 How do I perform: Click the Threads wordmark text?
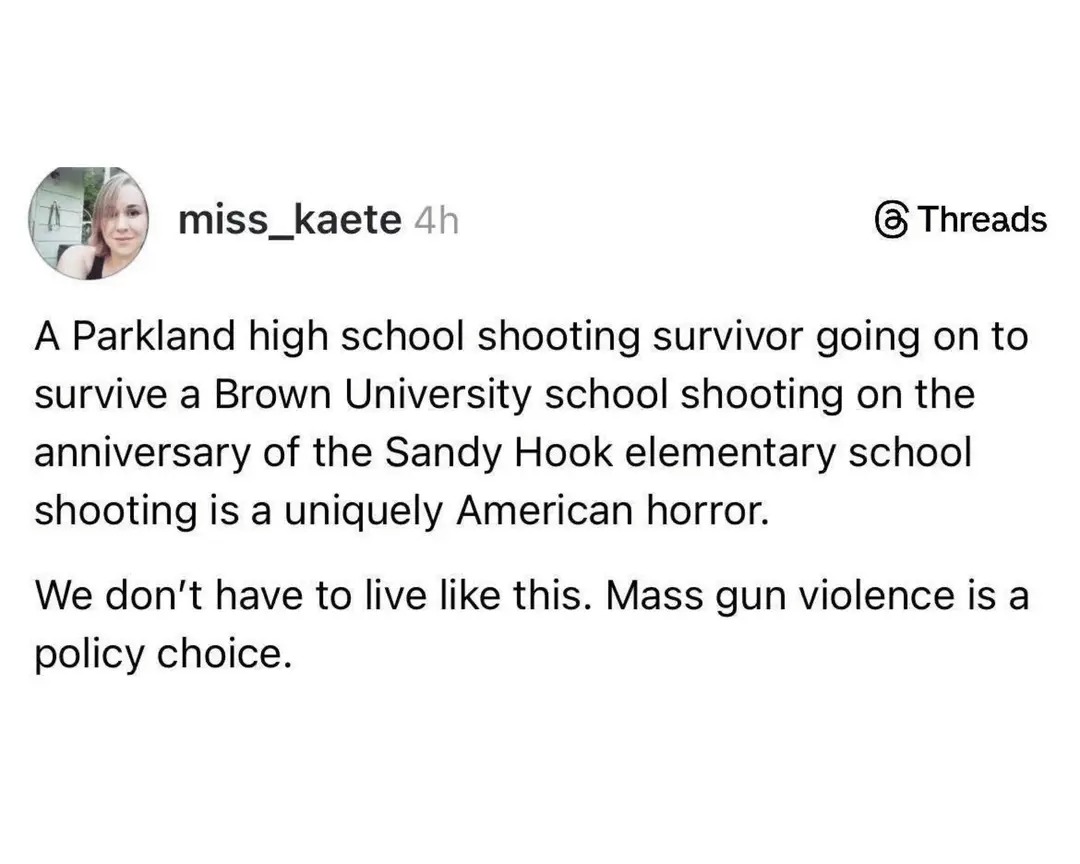(982, 219)
